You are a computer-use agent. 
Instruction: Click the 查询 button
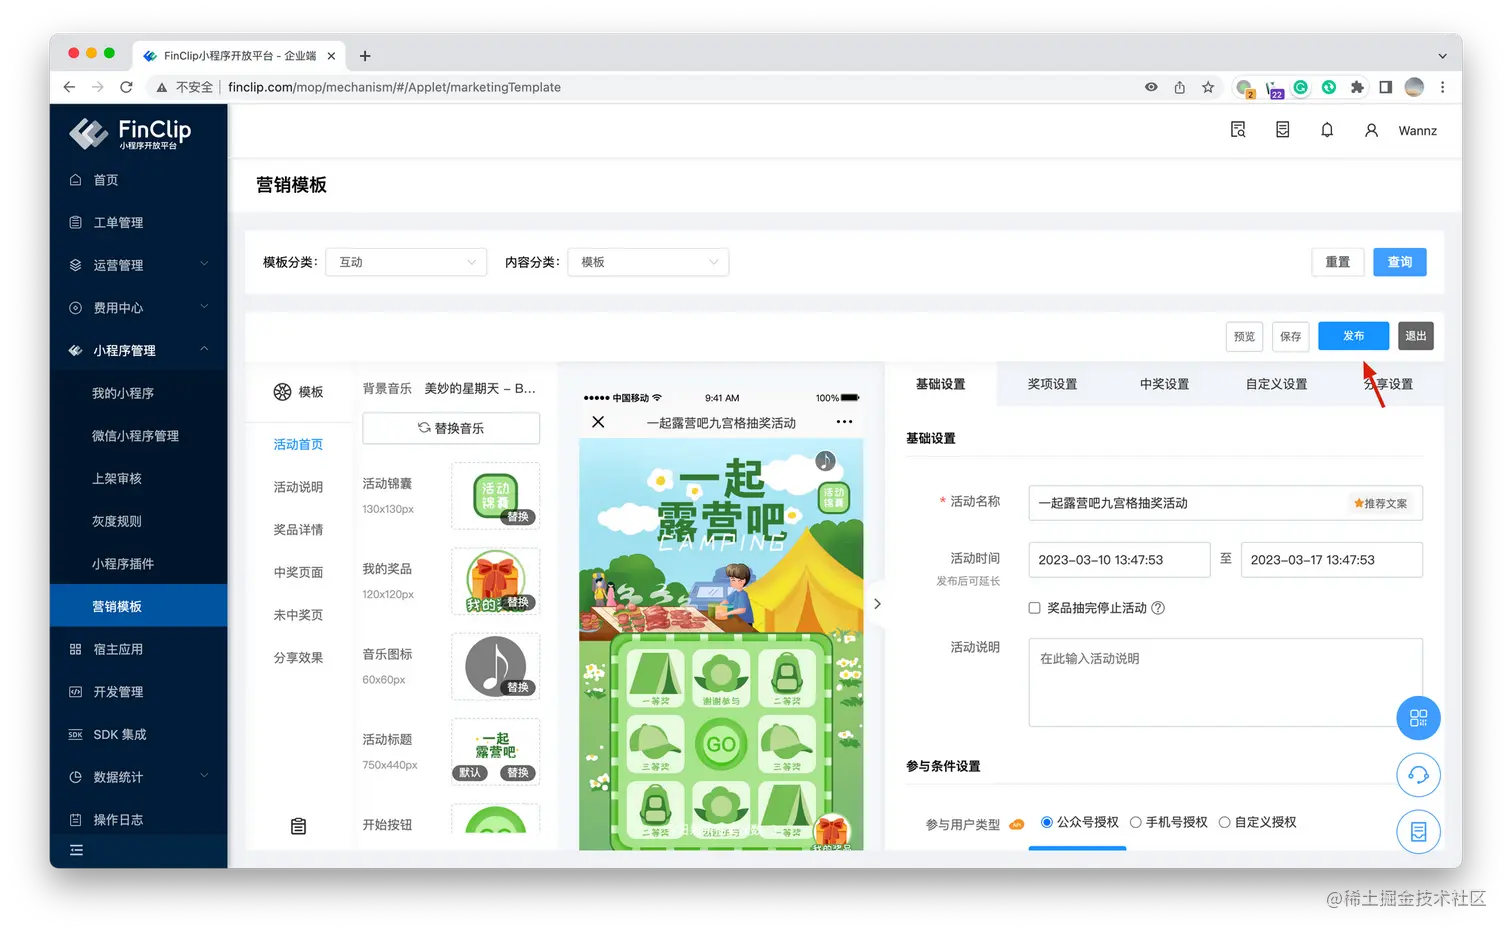pos(1400,262)
